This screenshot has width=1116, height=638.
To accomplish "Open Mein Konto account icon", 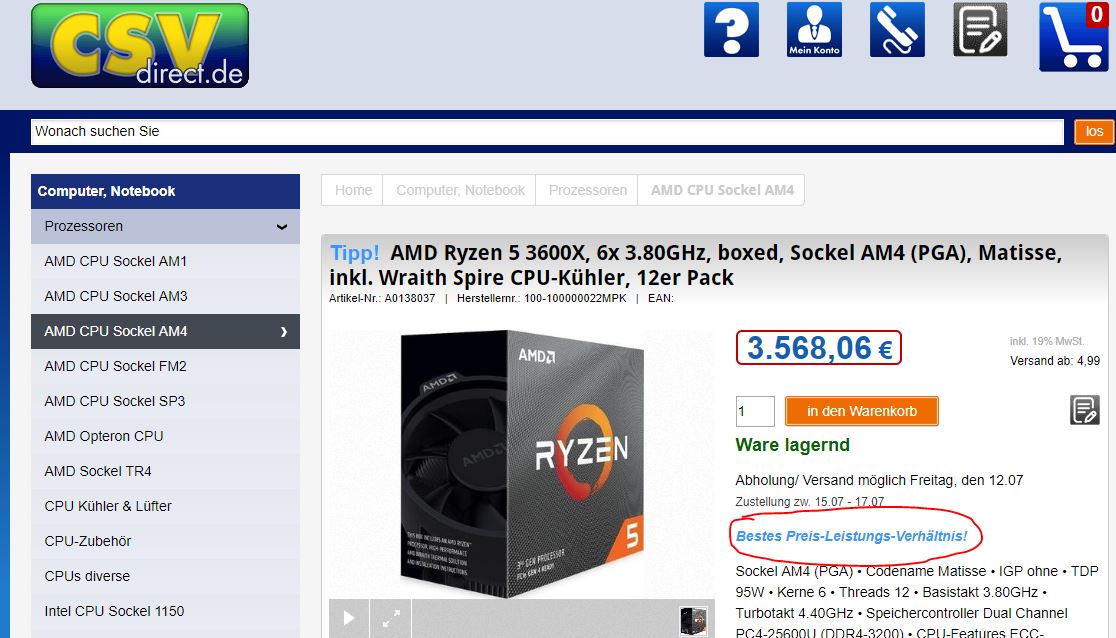I will click(x=814, y=29).
